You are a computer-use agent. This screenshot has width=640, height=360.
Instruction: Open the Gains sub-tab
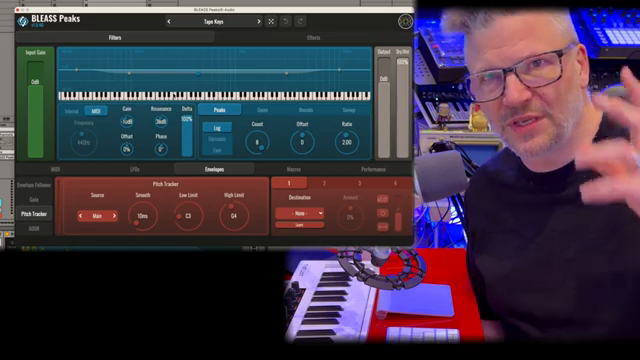(262, 110)
